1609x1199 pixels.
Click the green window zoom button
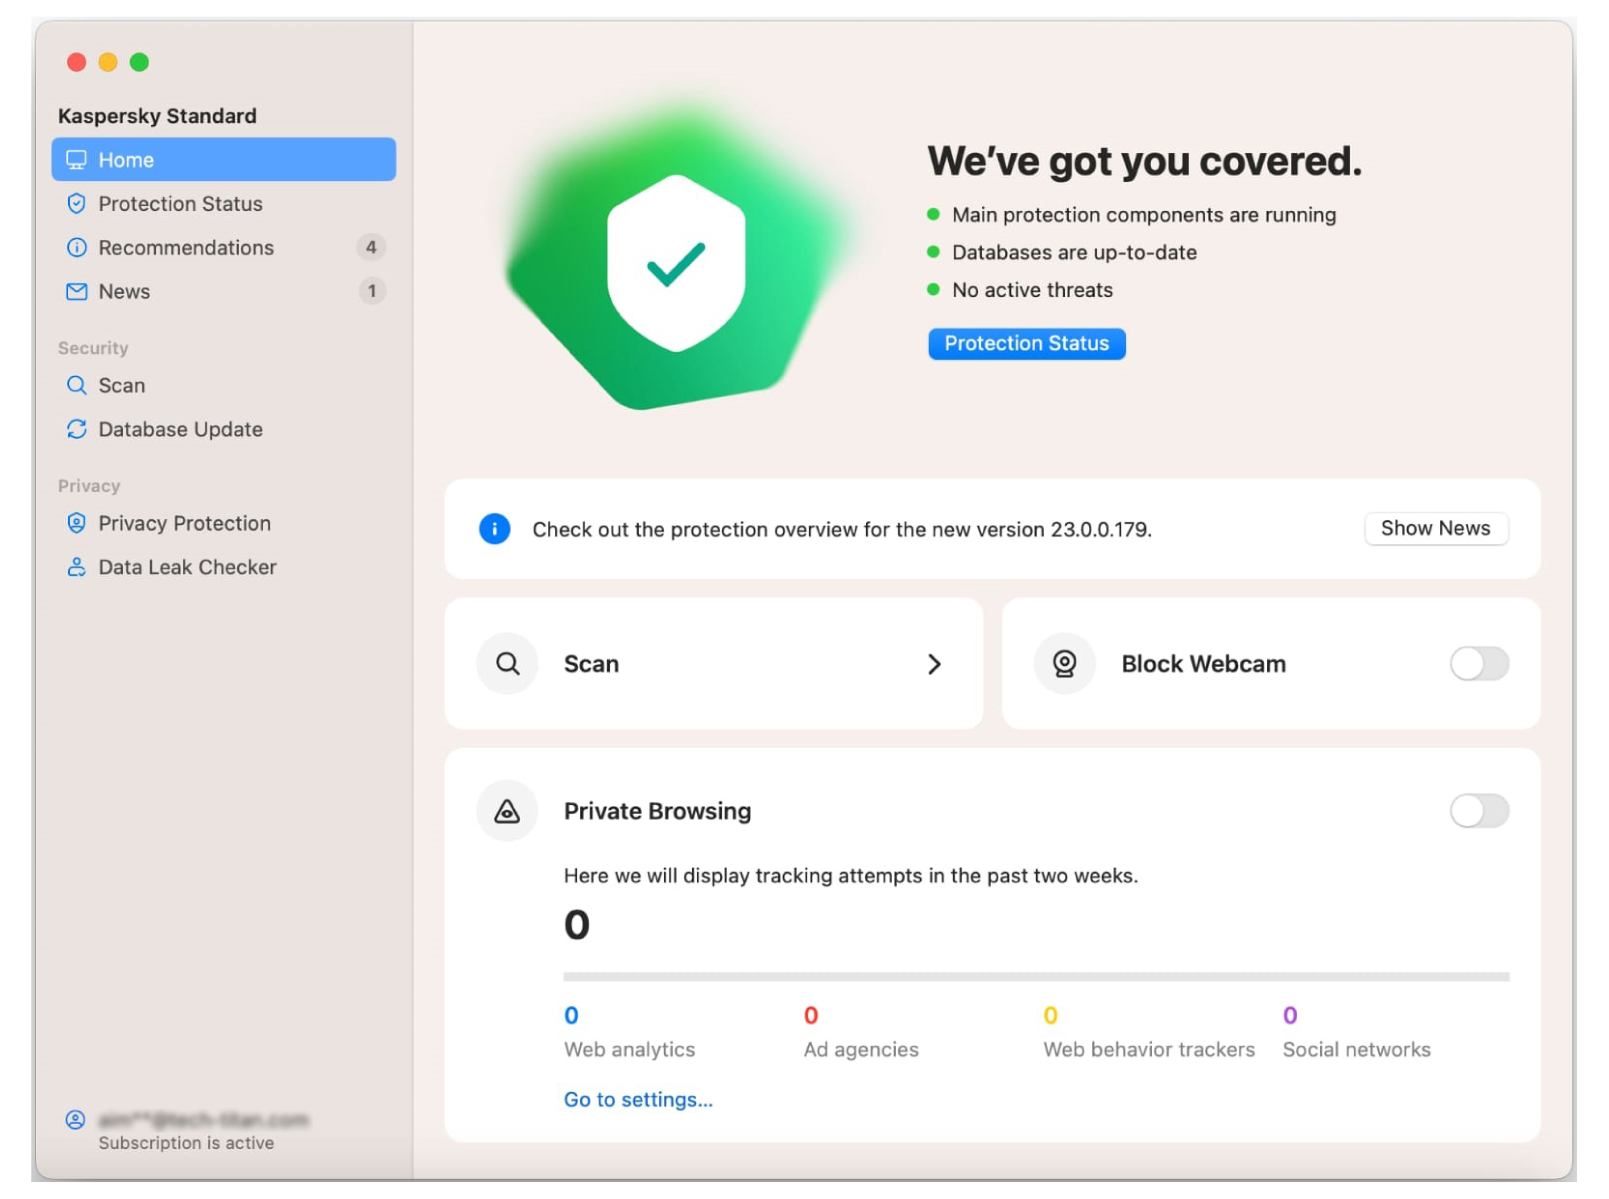point(140,62)
